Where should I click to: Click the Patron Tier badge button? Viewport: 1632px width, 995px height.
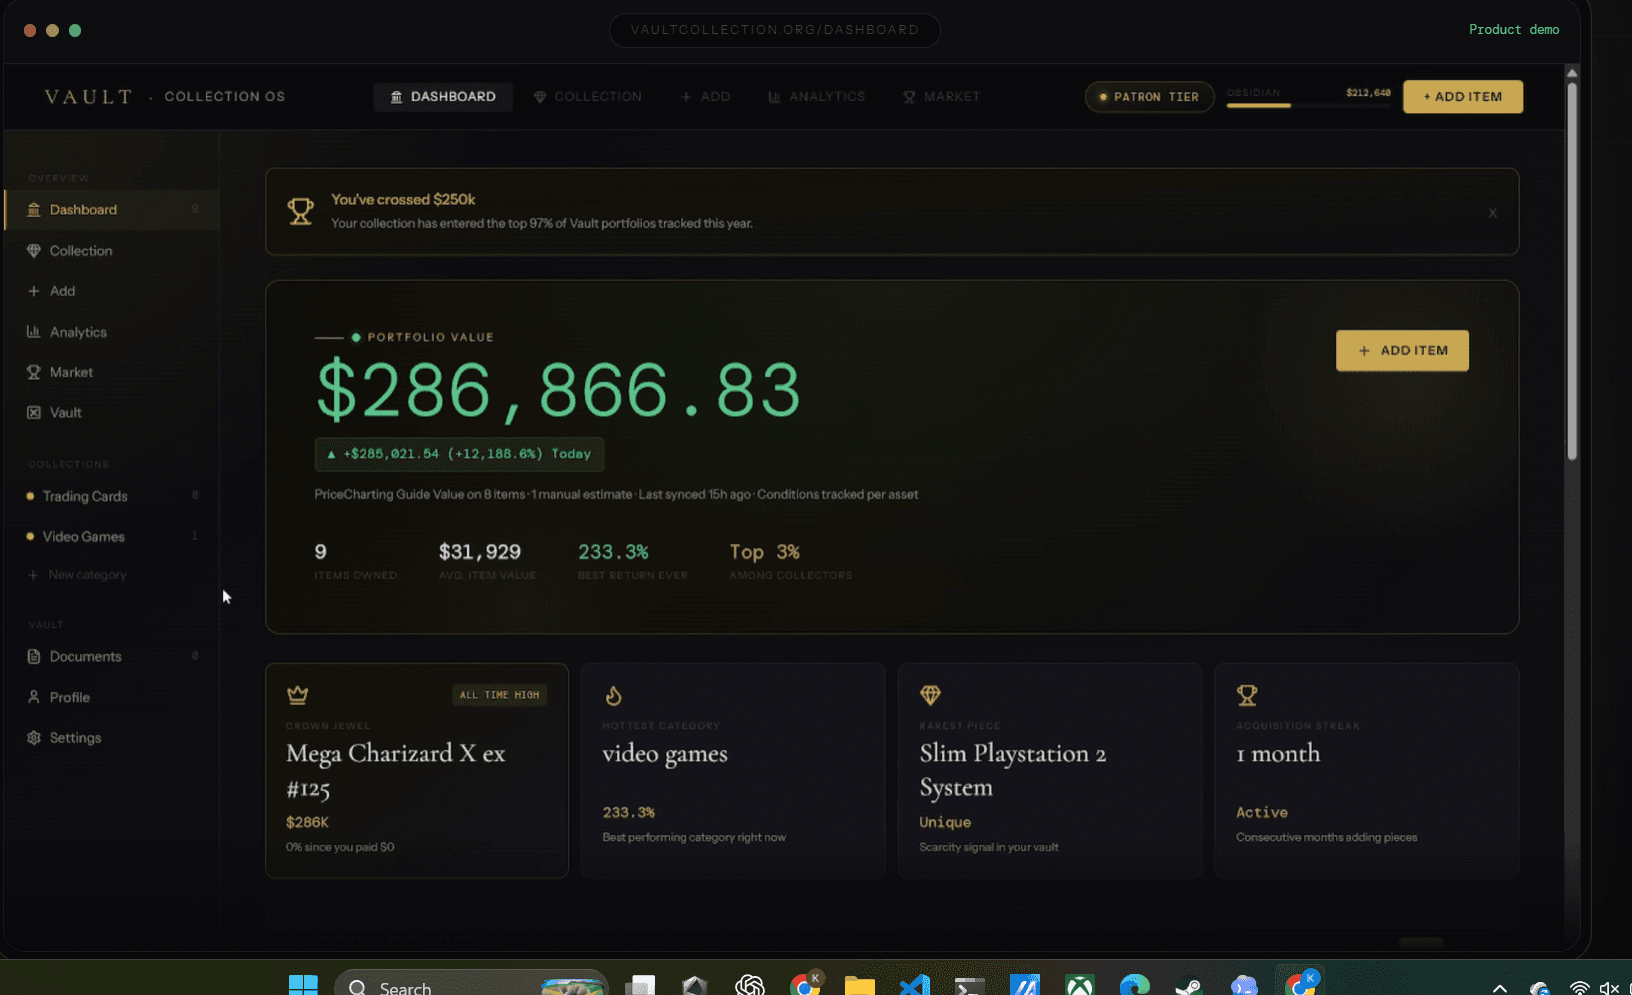pyautogui.click(x=1149, y=97)
